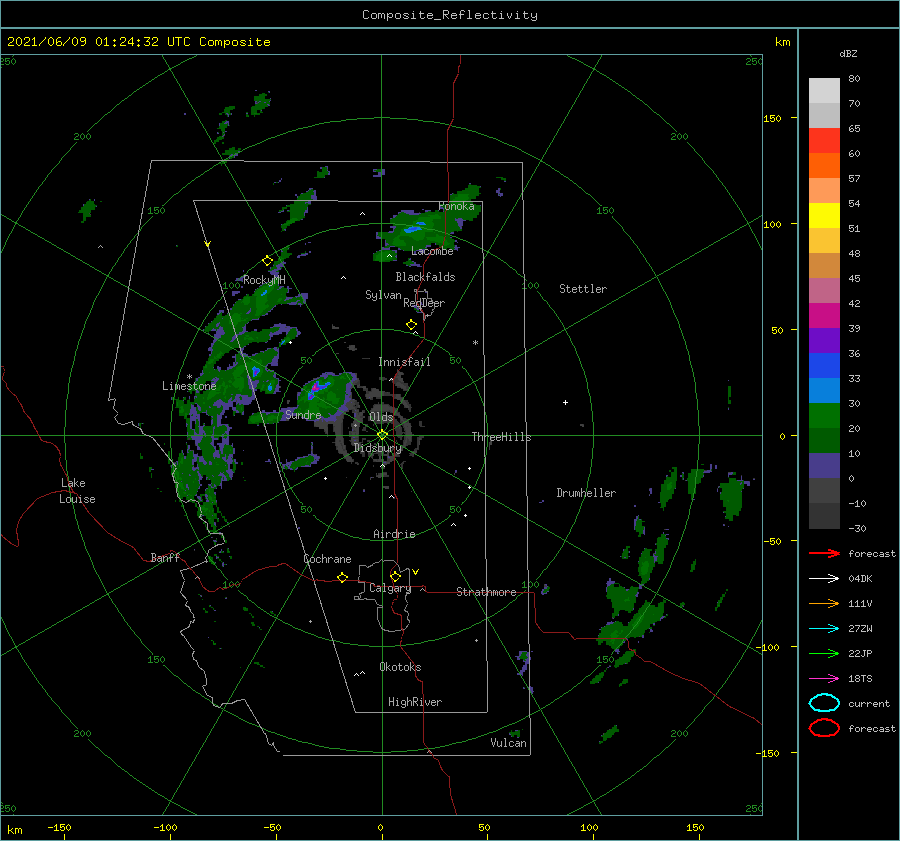The width and height of the screenshot is (900, 841).
Task: Select the magenta 18TS arrow legend icon
Action: [x=824, y=679]
